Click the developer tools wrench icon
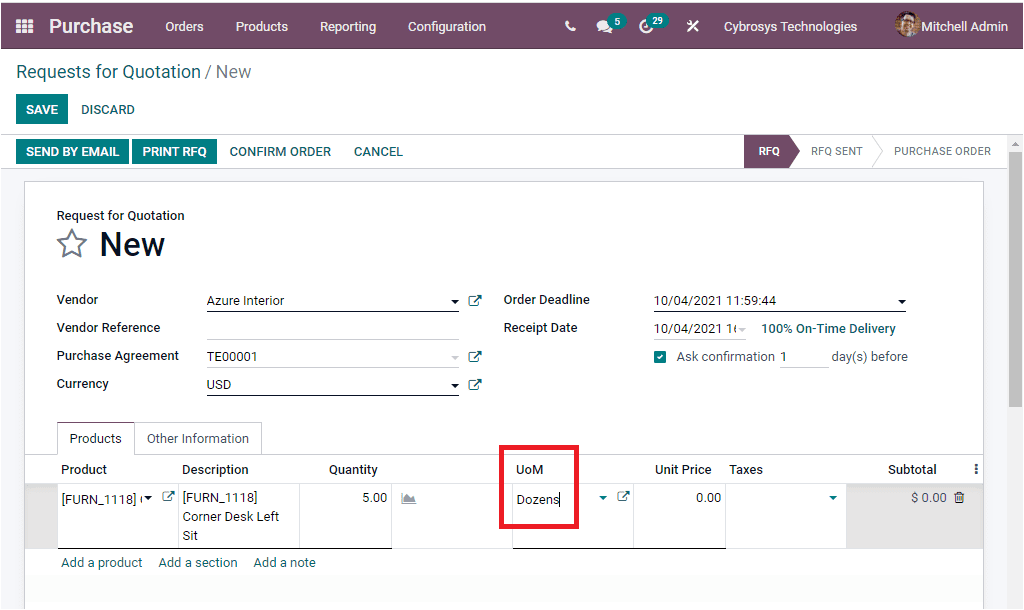Viewport: 1024px width, 610px height. (692, 26)
